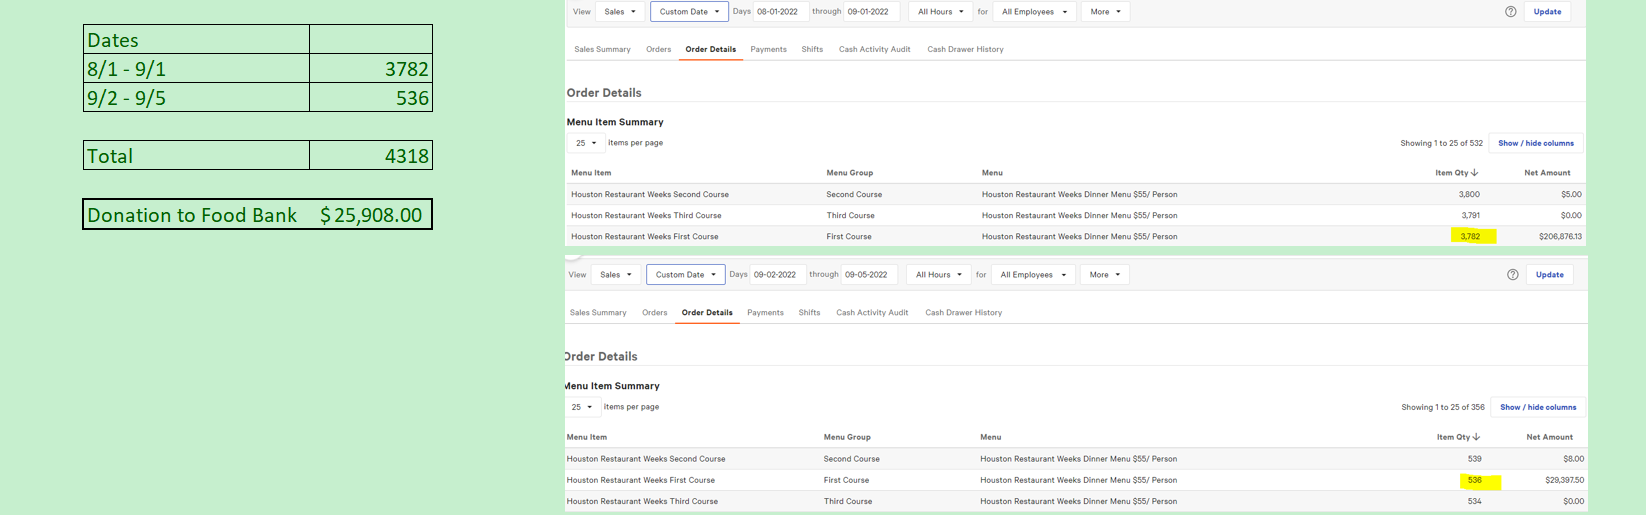Screen dimensions: 1646x515
Task: Click Update button in 08-01-2022 report
Action: (1547, 12)
